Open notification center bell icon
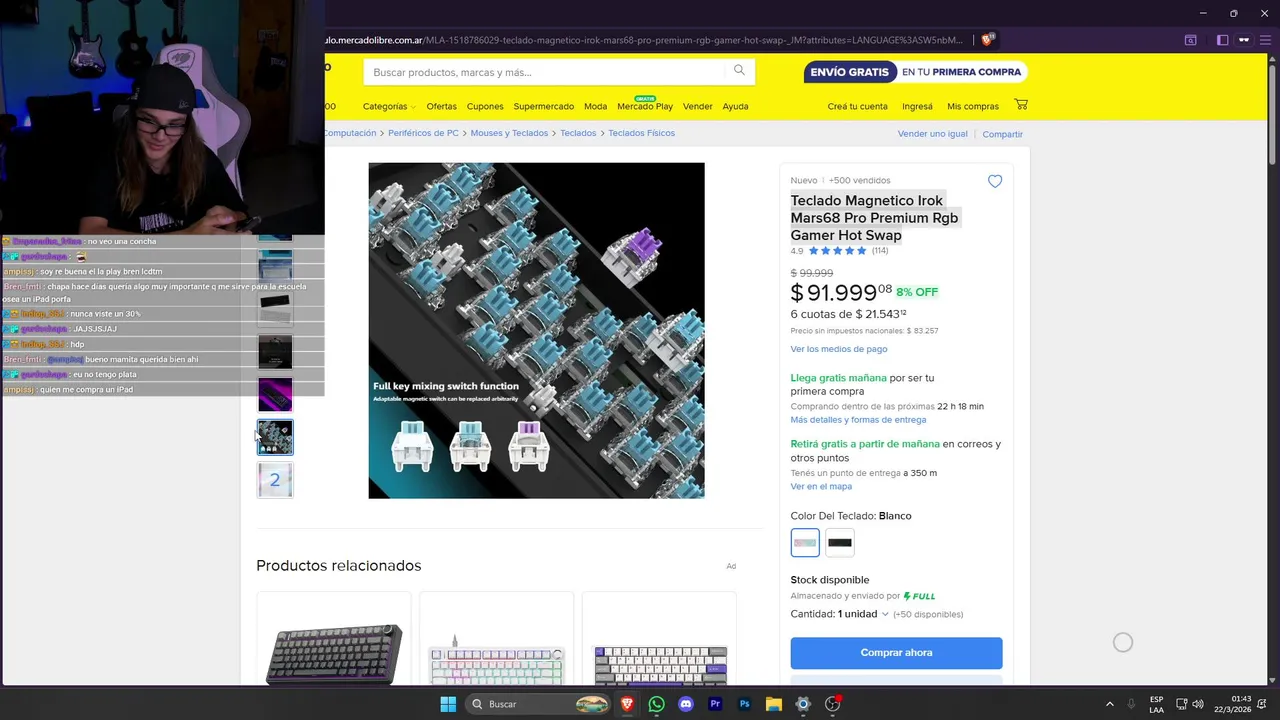Image resolution: width=1280 pixels, height=720 pixels. point(1263,704)
